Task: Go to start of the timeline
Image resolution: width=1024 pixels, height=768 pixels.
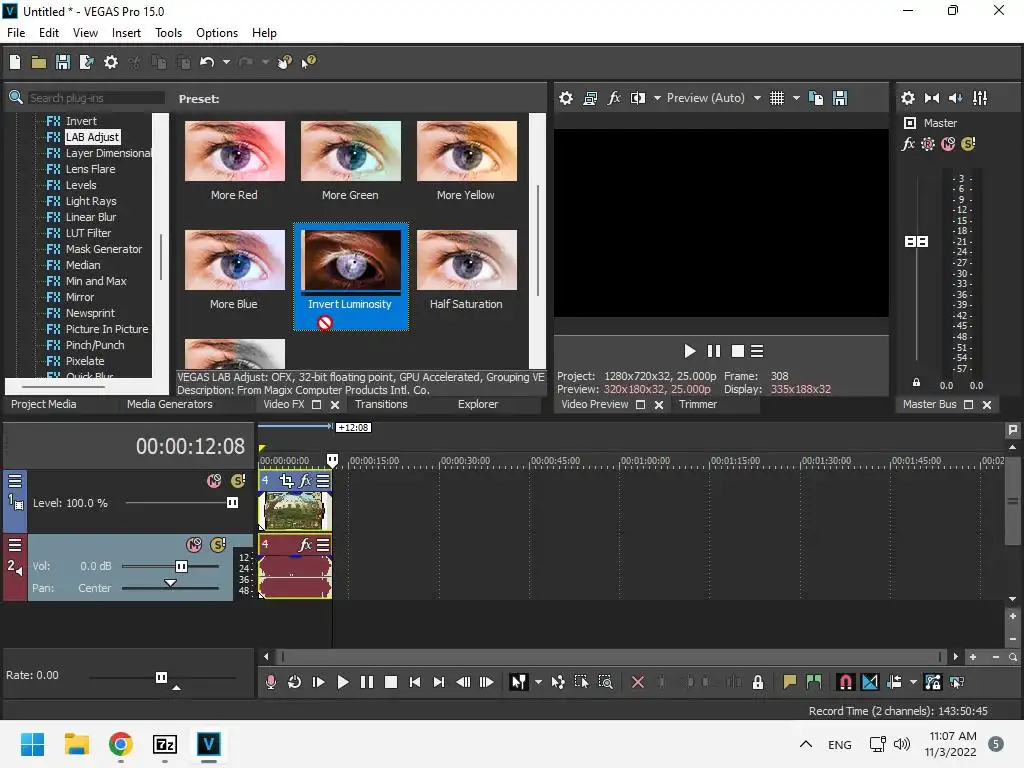Action: pyautogui.click(x=415, y=682)
